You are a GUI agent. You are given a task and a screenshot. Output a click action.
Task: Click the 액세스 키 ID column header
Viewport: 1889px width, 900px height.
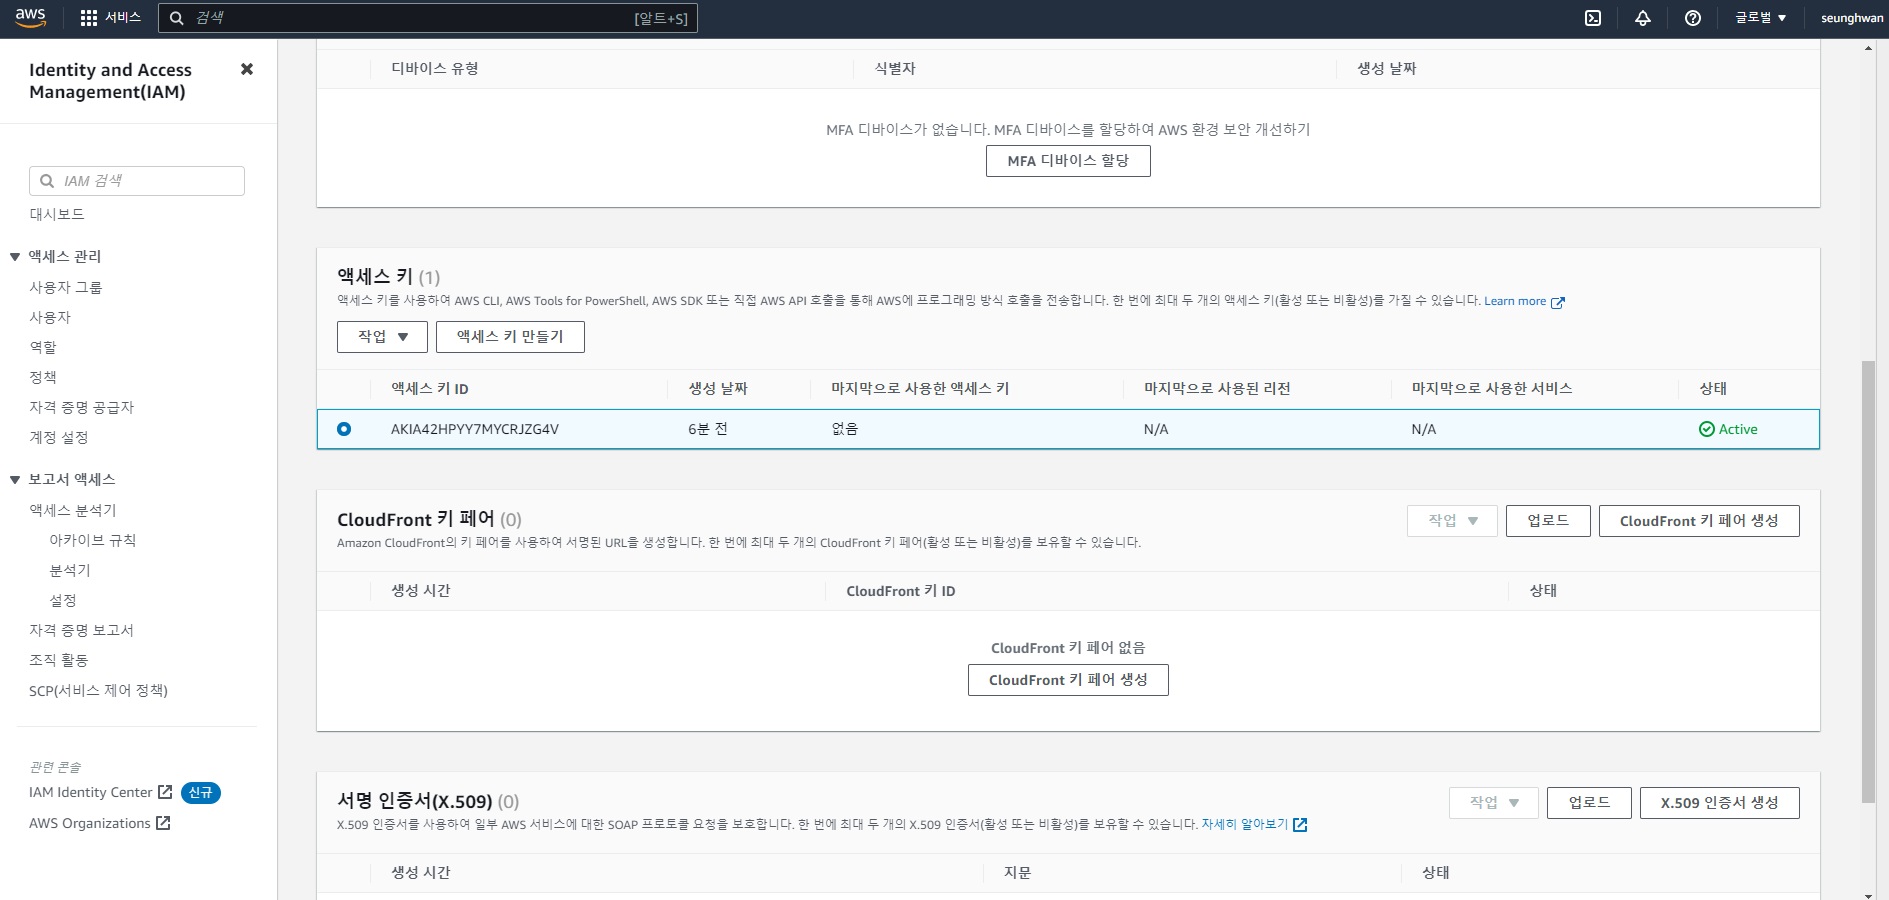click(430, 389)
